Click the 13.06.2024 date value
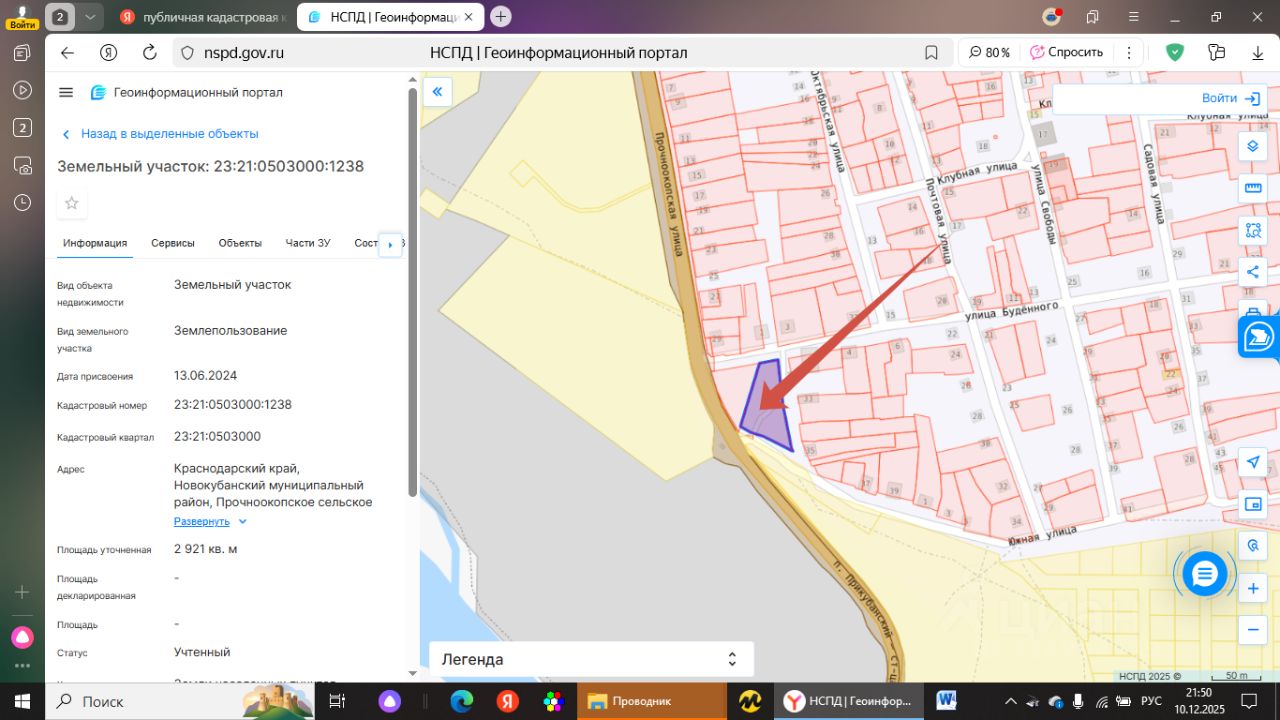Viewport: 1280px width, 720px height. point(205,376)
